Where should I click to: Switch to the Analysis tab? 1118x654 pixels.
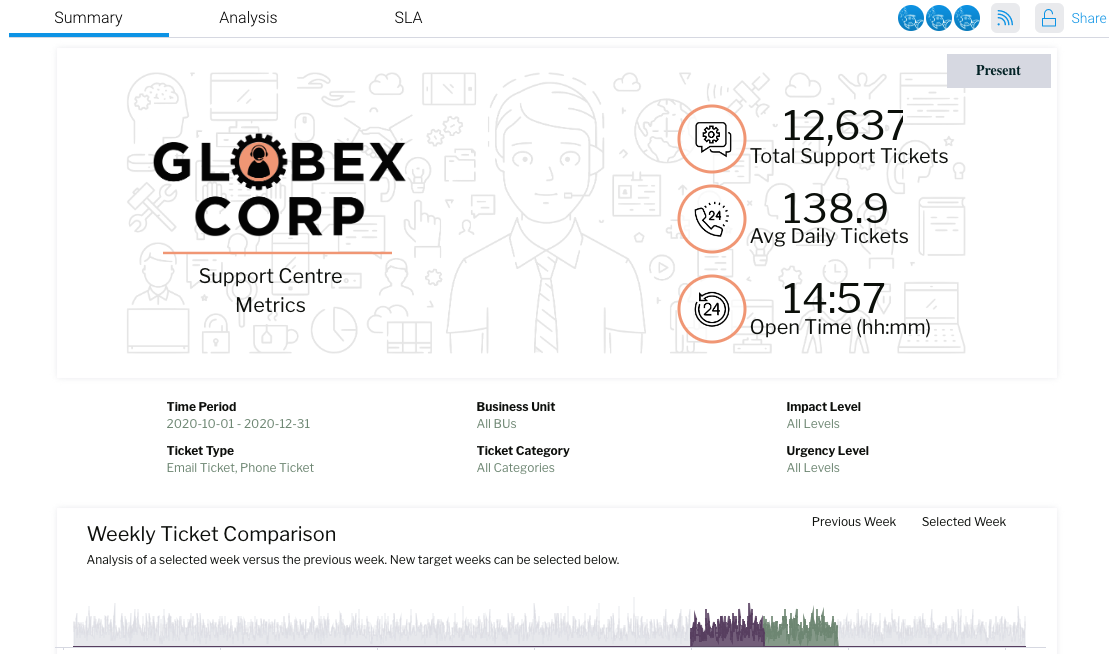point(248,18)
